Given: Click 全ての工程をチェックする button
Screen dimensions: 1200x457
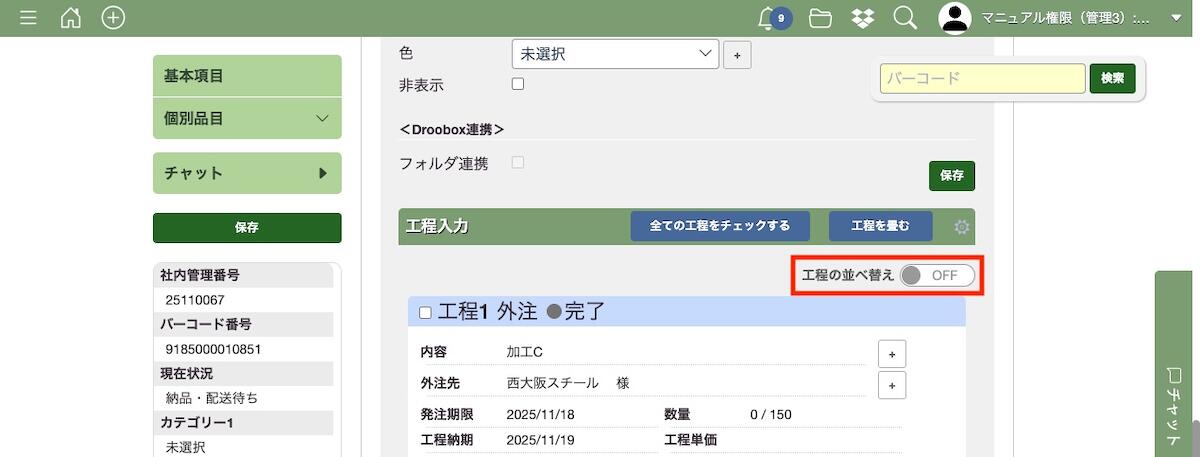Looking at the screenshot, I should (x=719, y=226).
